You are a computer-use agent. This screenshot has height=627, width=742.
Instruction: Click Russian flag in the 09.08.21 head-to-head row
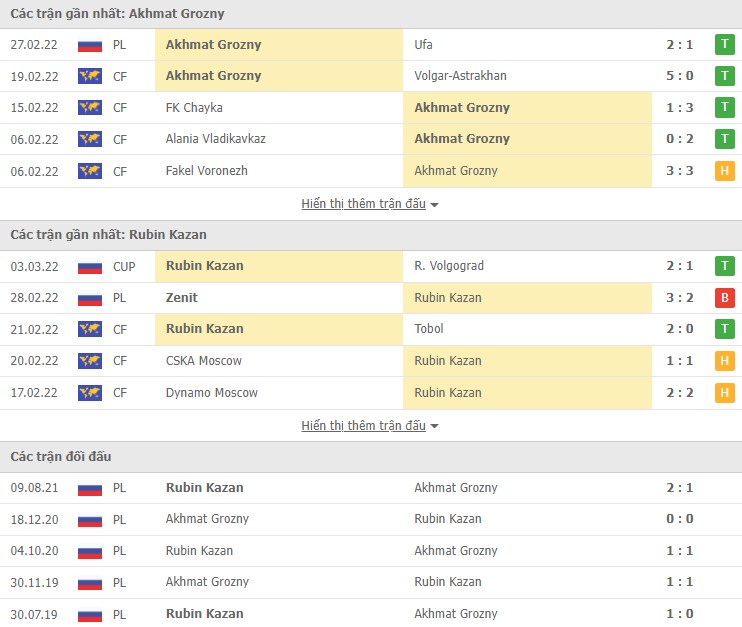(90, 488)
